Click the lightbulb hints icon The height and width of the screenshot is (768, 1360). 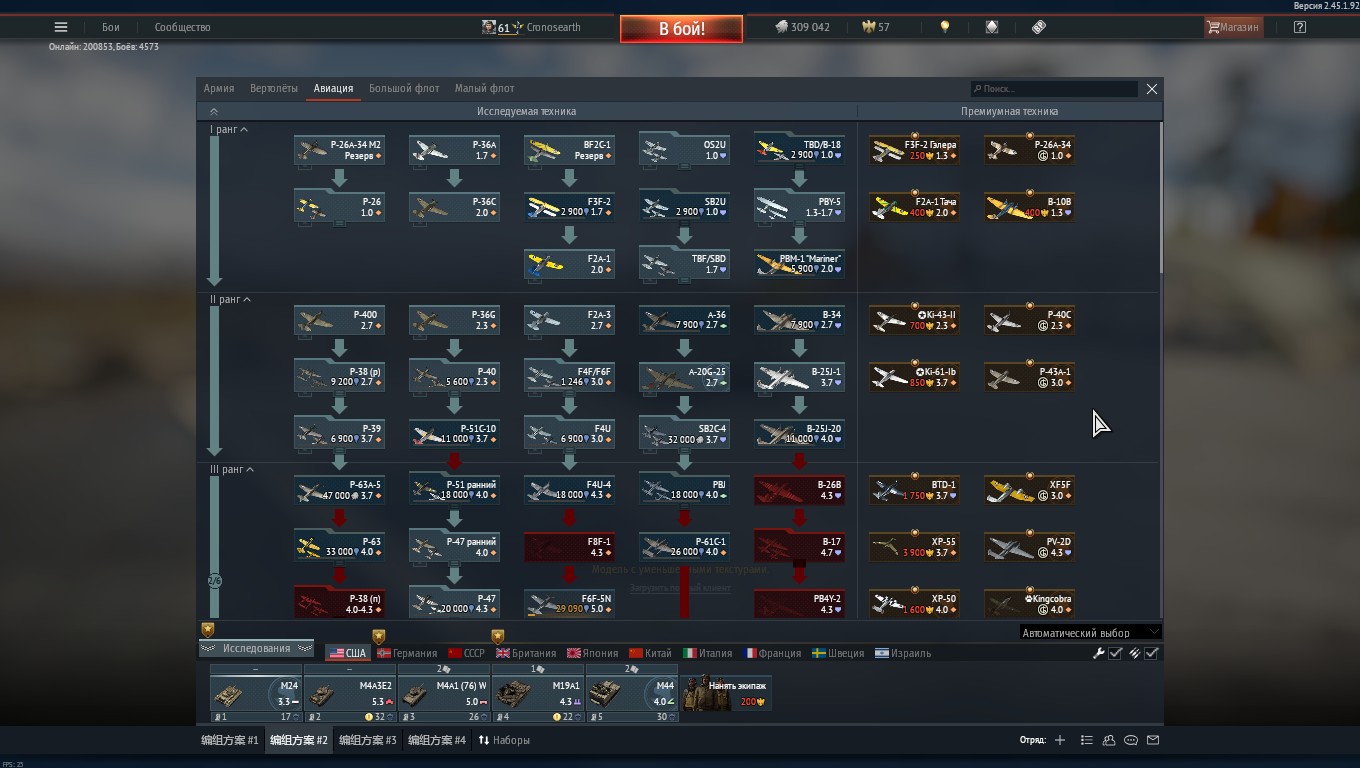click(945, 27)
